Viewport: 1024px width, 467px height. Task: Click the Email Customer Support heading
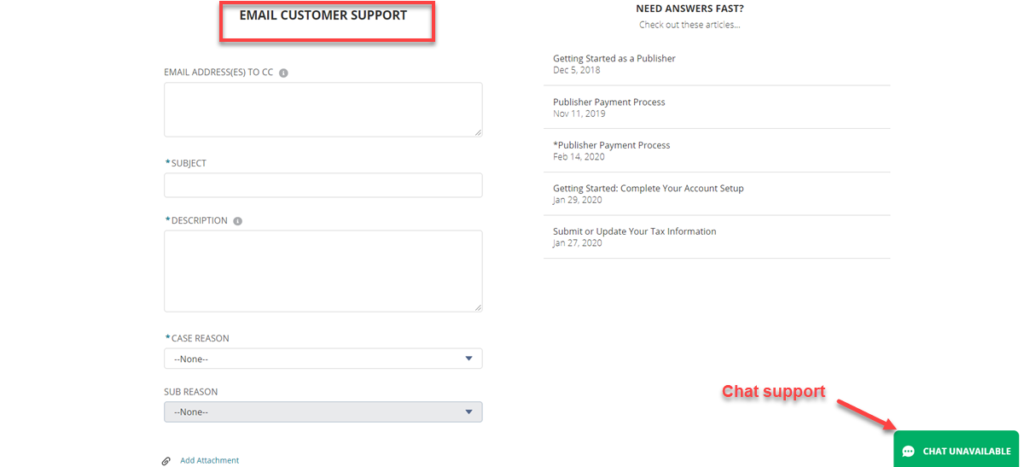pyautogui.click(x=323, y=16)
